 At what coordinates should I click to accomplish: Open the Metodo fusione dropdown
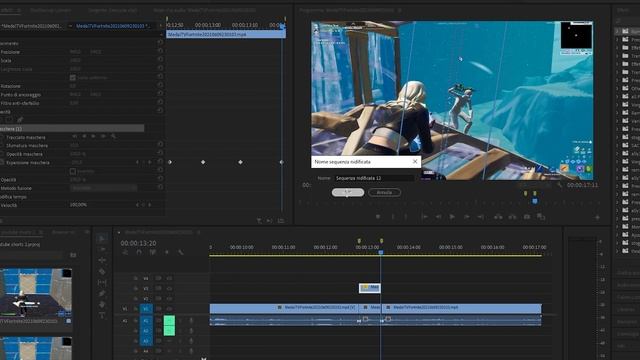[103, 188]
